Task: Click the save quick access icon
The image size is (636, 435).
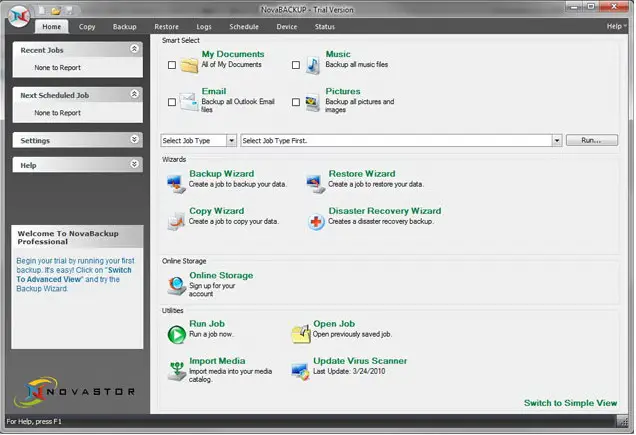Action: coord(69,10)
